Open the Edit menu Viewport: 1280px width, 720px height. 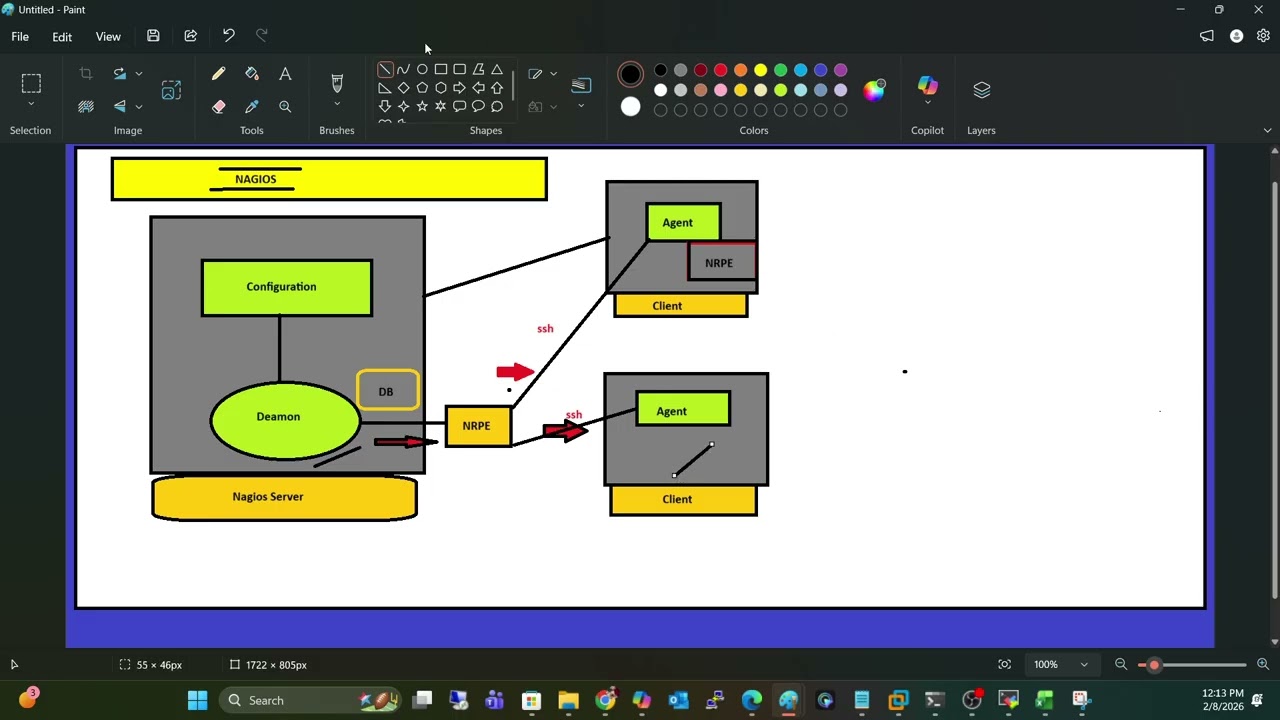[x=62, y=37]
